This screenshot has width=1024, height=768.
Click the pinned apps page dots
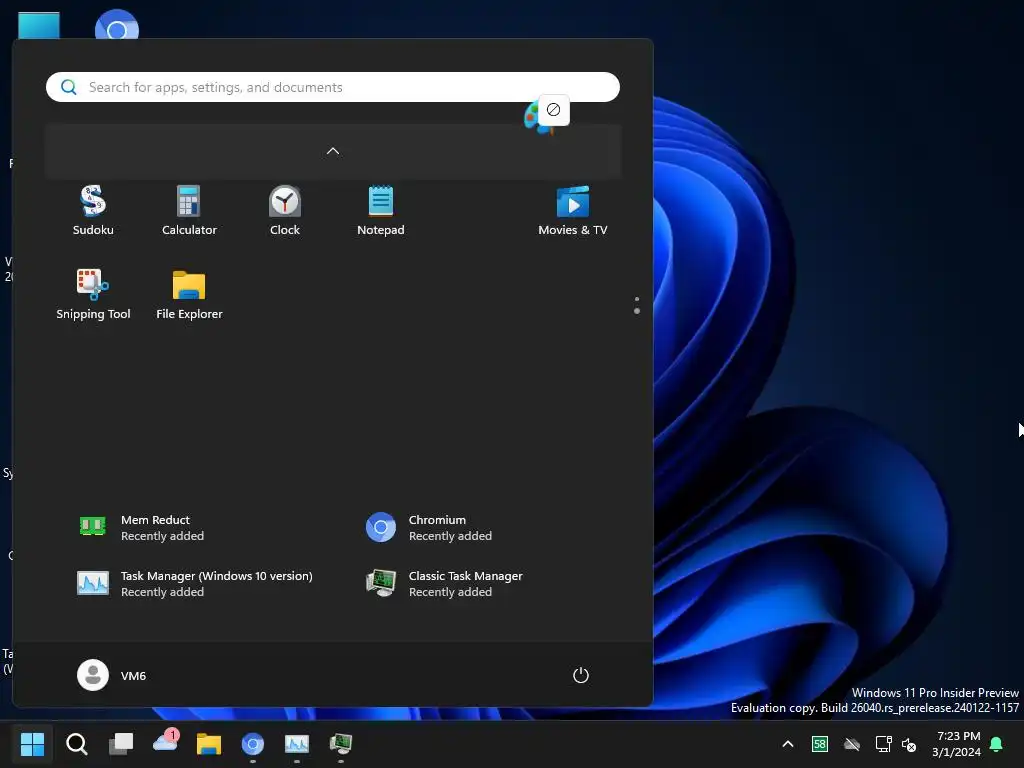[637, 305]
